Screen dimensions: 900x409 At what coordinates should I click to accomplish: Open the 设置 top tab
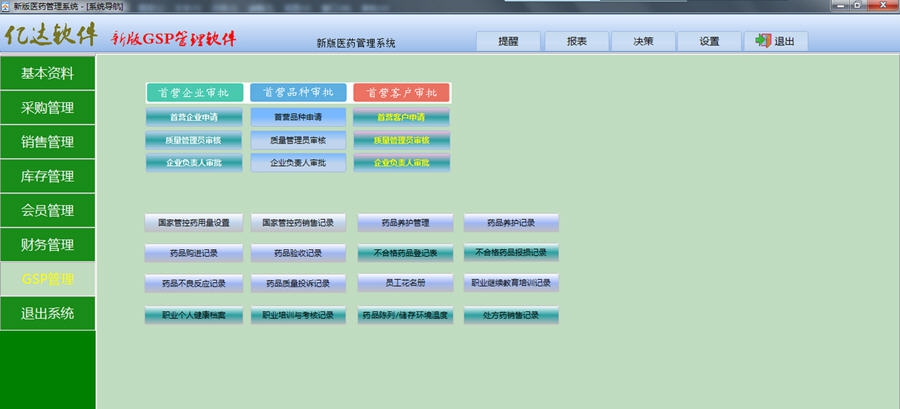(709, 41)
